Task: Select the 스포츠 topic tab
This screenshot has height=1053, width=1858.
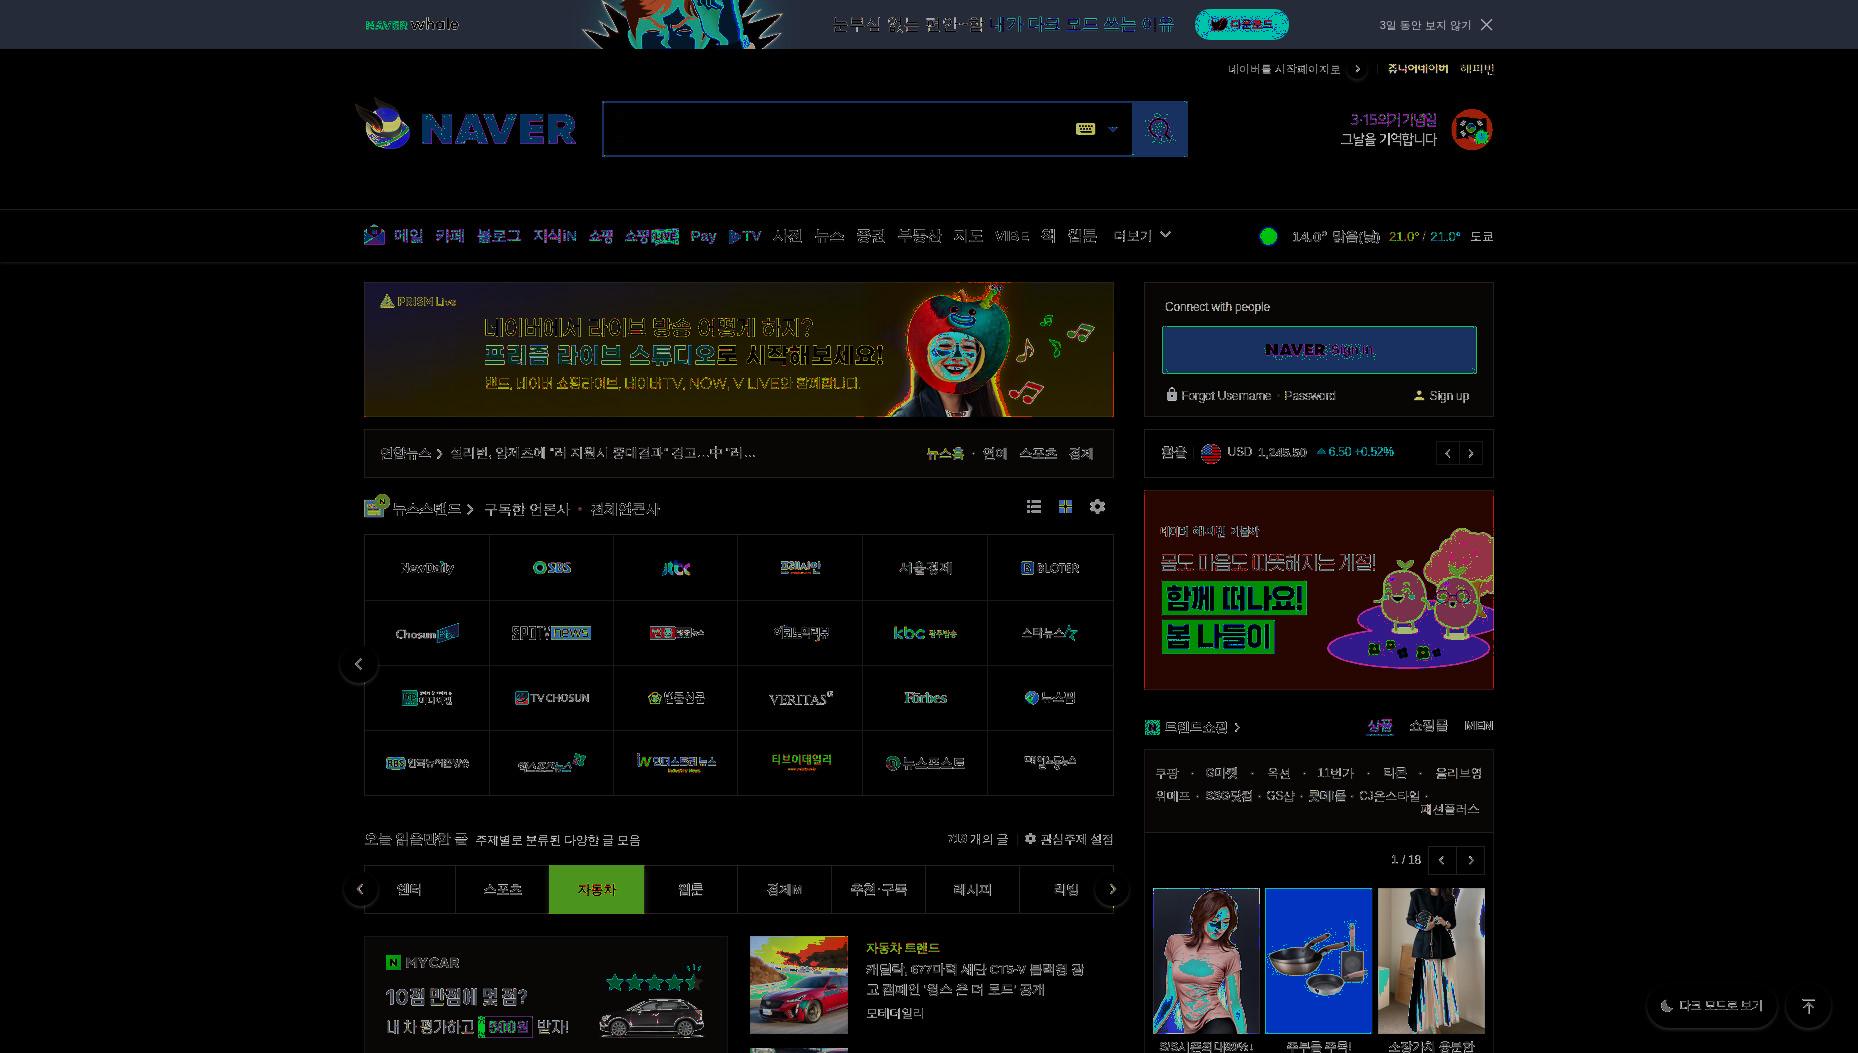Action: tap(502, 889)
